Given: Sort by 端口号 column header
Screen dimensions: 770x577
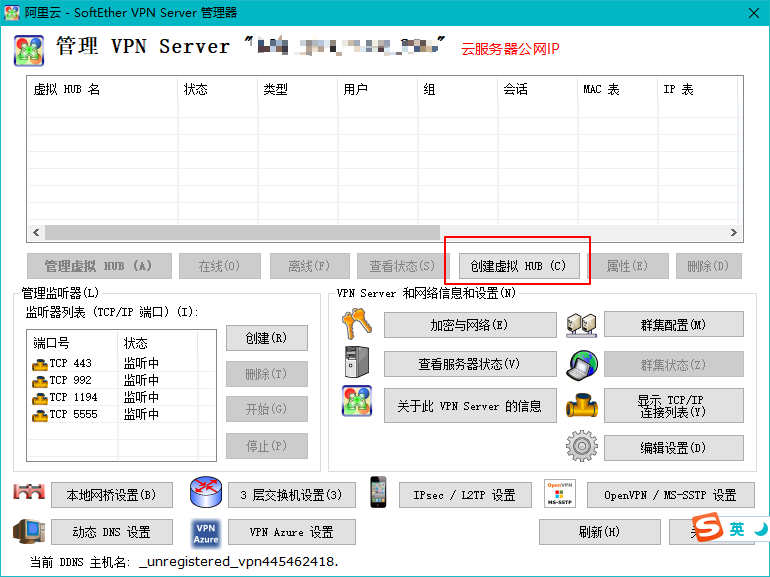Looking at the screenshot, I should 73,343.
